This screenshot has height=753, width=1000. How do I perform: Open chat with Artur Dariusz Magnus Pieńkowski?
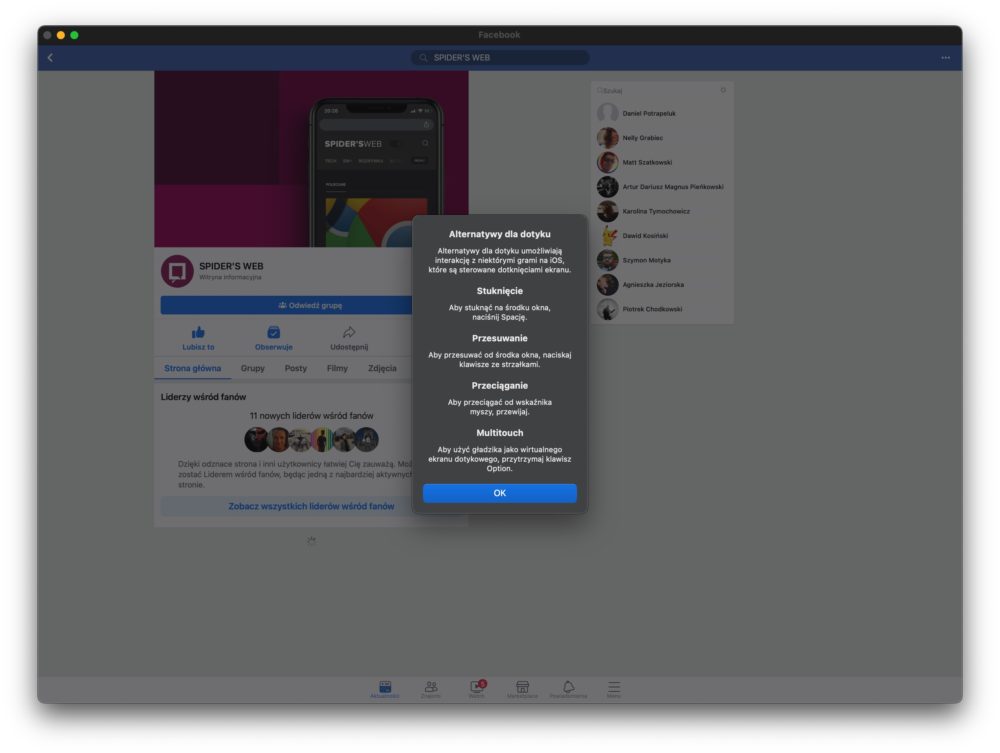point(662,187)
